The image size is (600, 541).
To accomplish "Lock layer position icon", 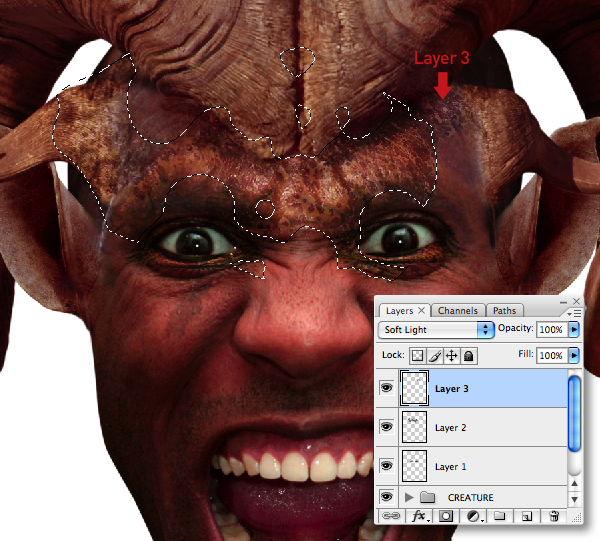I will pyautogui.click(x=452, y=356).
